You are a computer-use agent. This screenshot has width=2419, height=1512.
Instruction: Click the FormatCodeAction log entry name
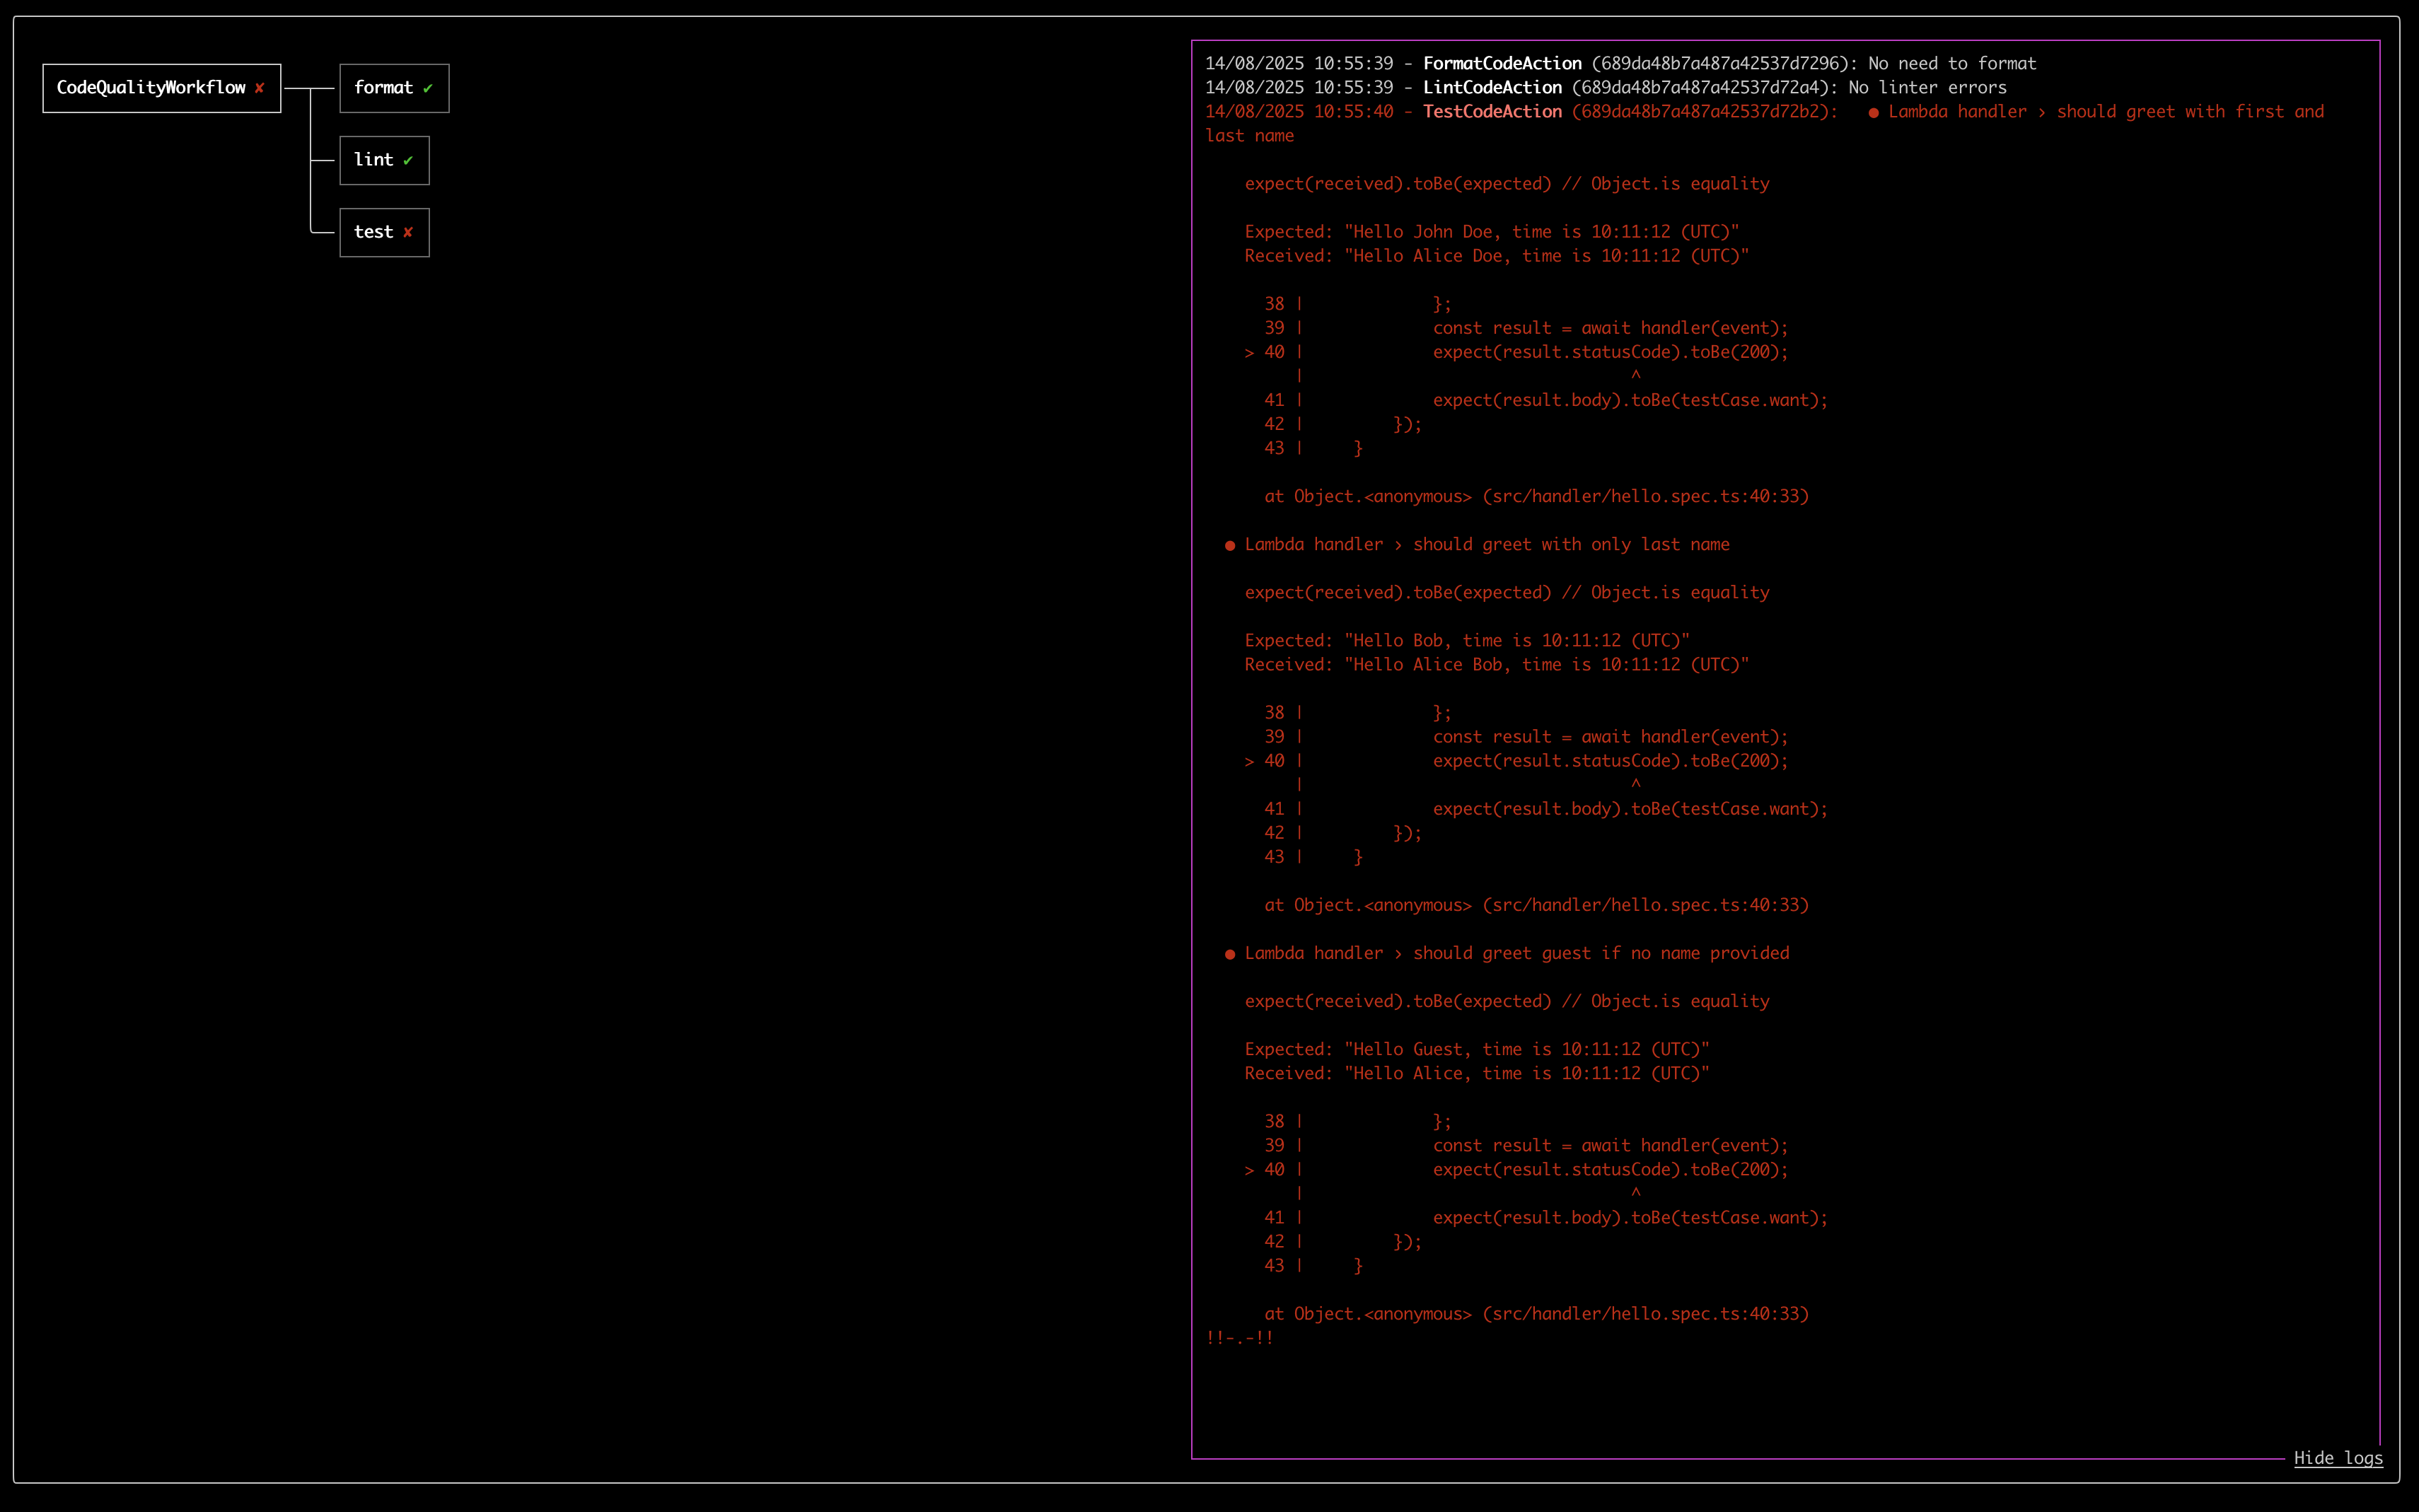click(1502, 64)
